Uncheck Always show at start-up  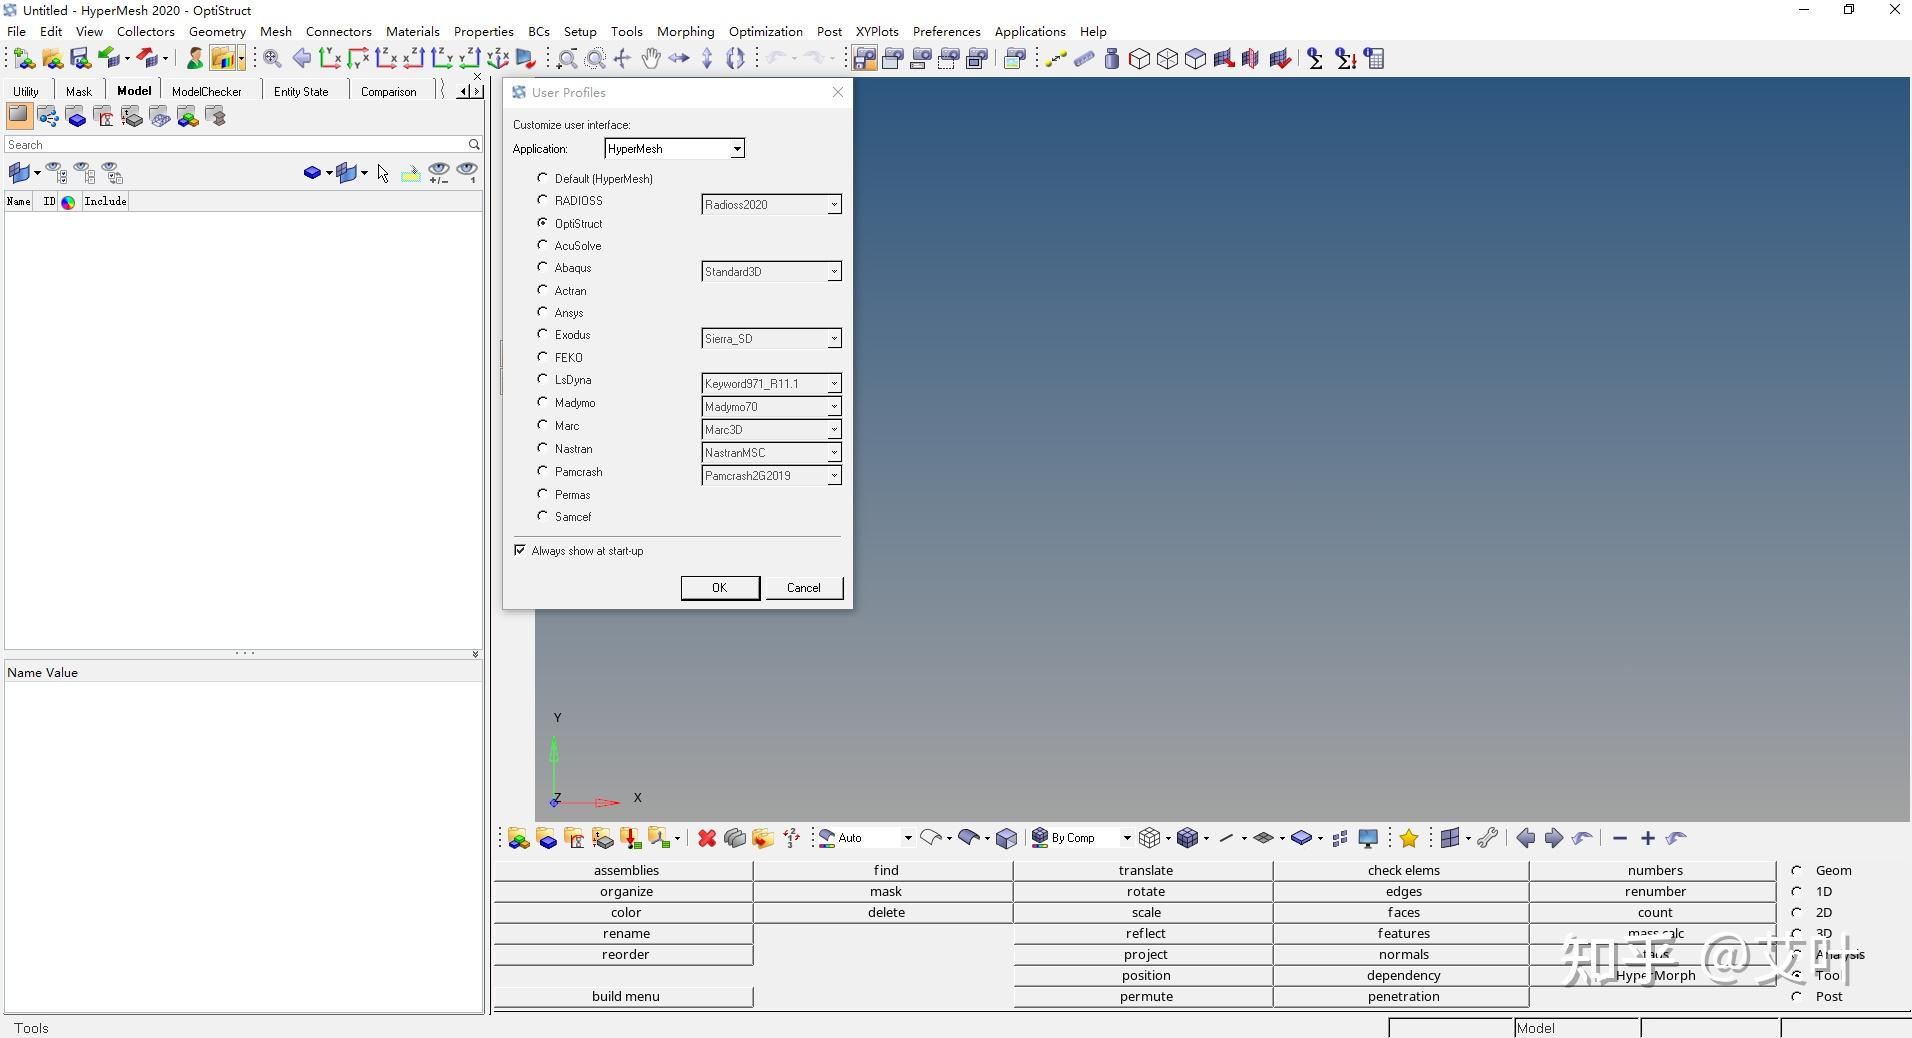[520, 550]
